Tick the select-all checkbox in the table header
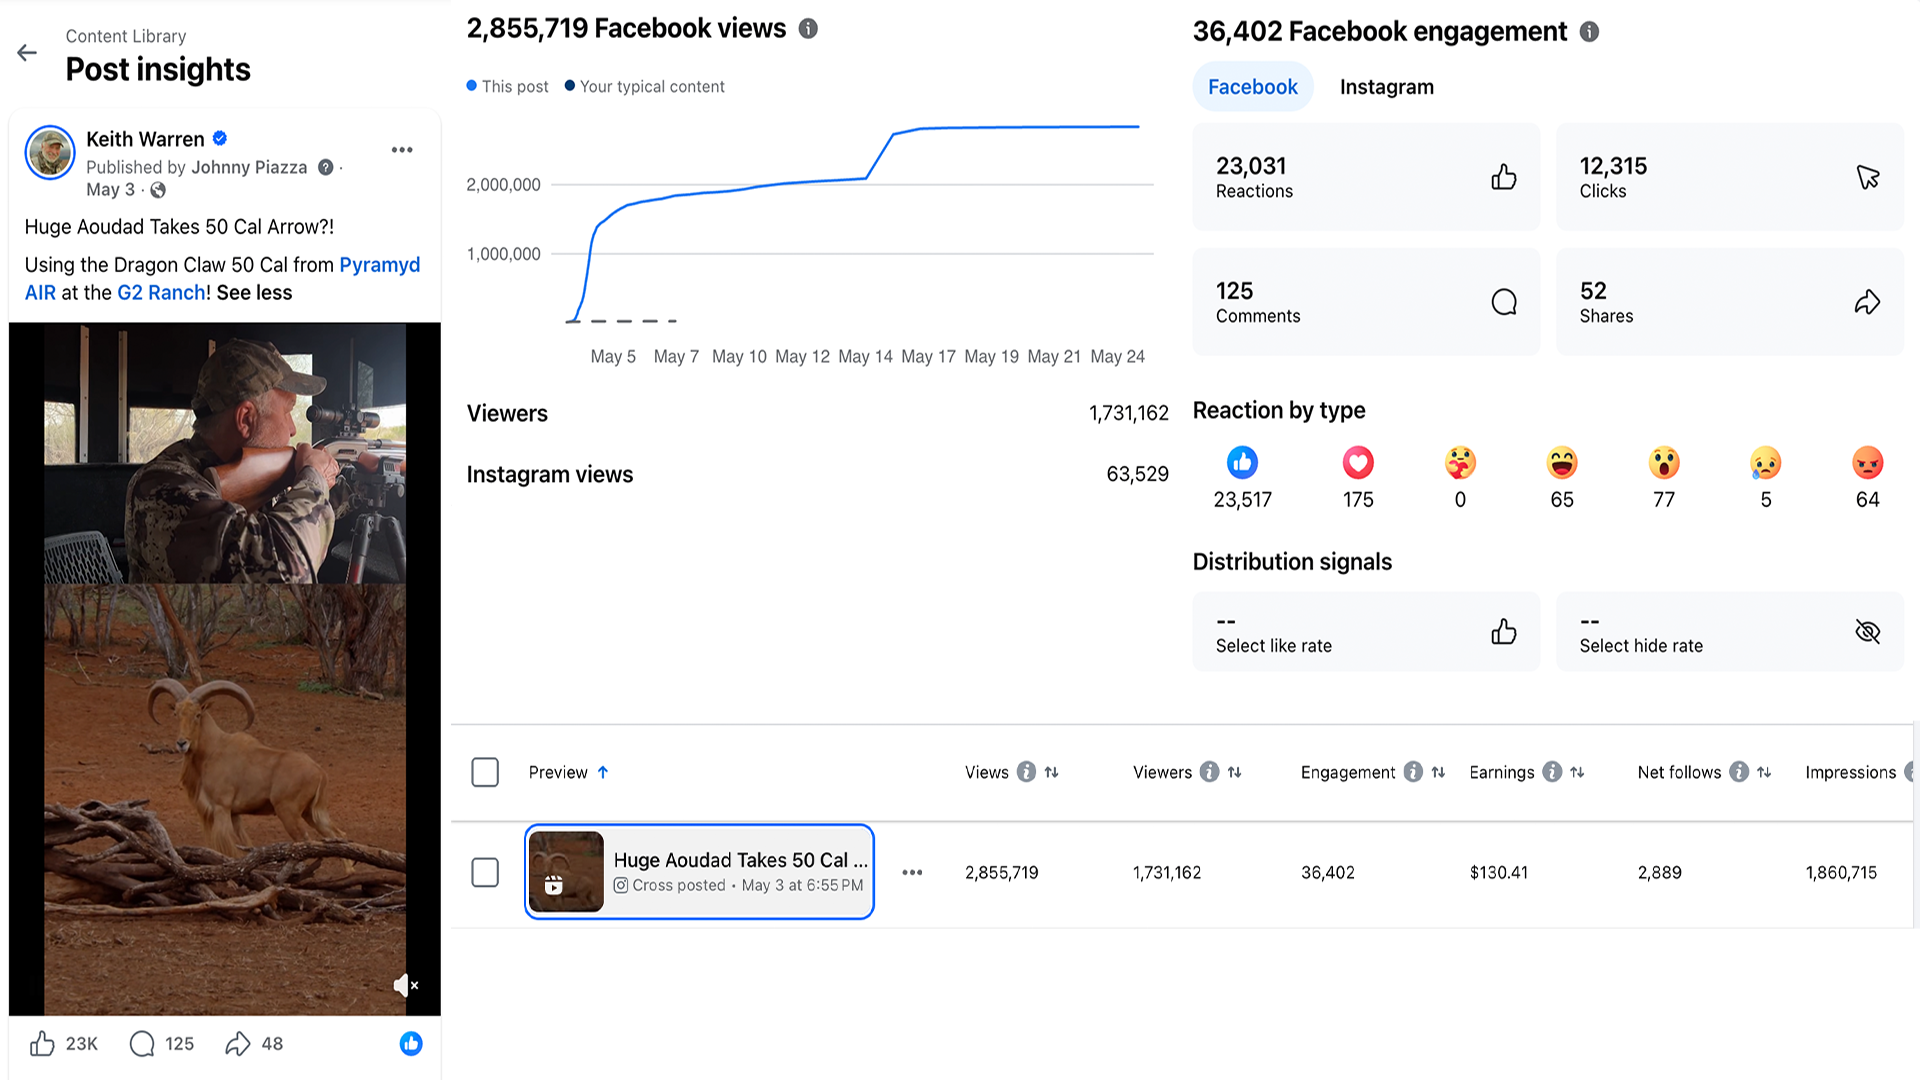Screen dimensions: 1920x1080 (x=485, y=772)
